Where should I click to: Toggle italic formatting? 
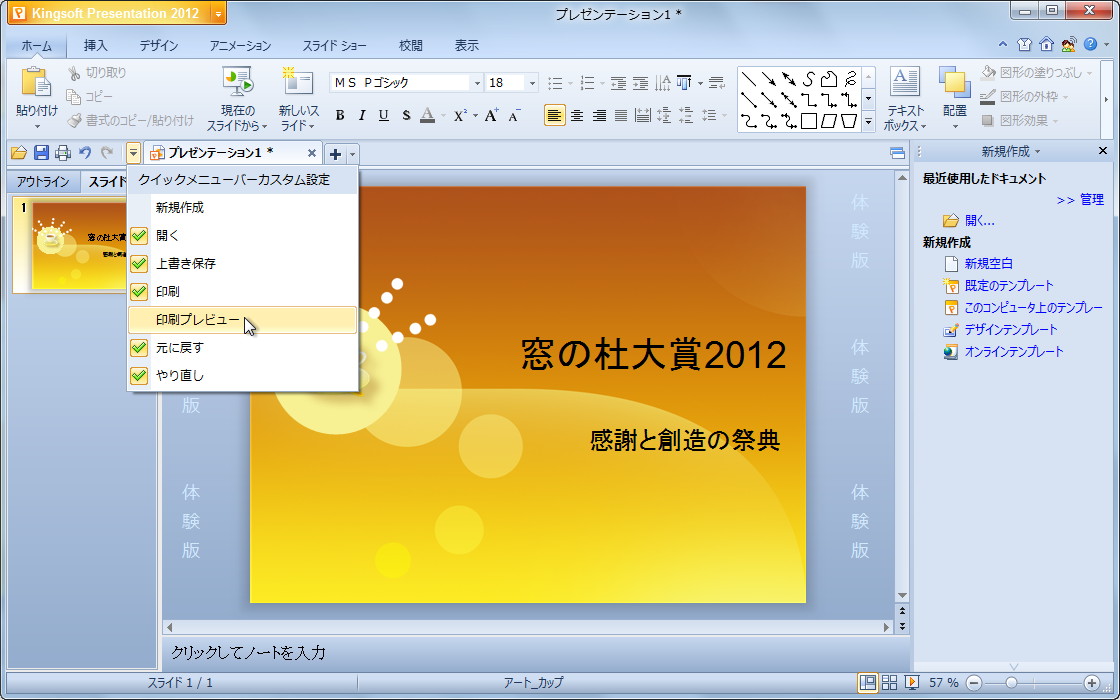click(361, 115)
